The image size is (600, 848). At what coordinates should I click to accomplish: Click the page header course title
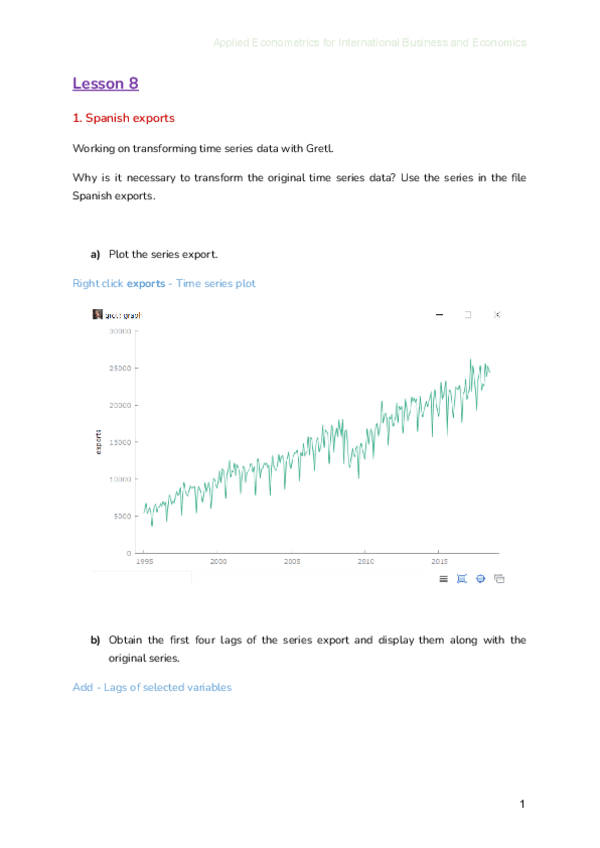pos(369,43)
